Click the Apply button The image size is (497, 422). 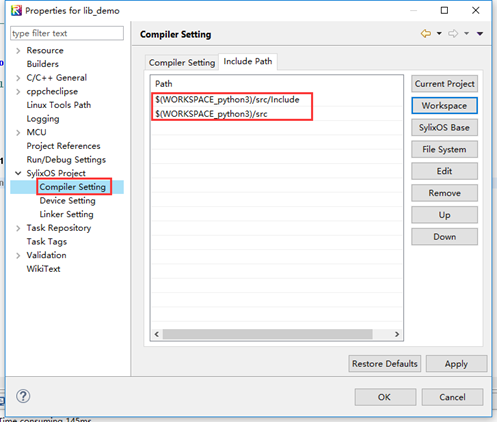[456, 364]
